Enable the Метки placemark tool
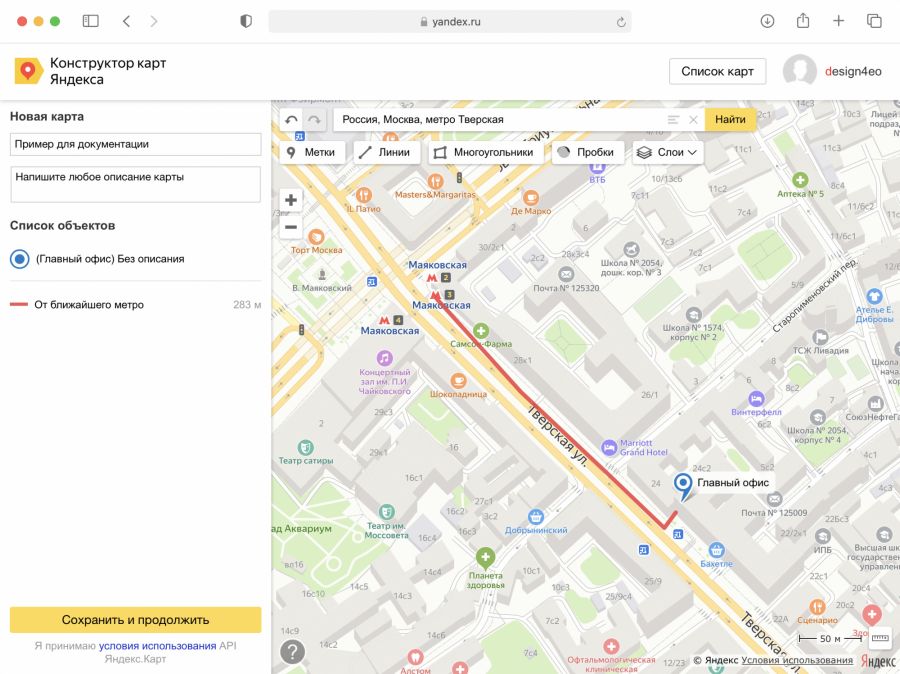The width and height of the screenshot is (900, 674). 311,152
